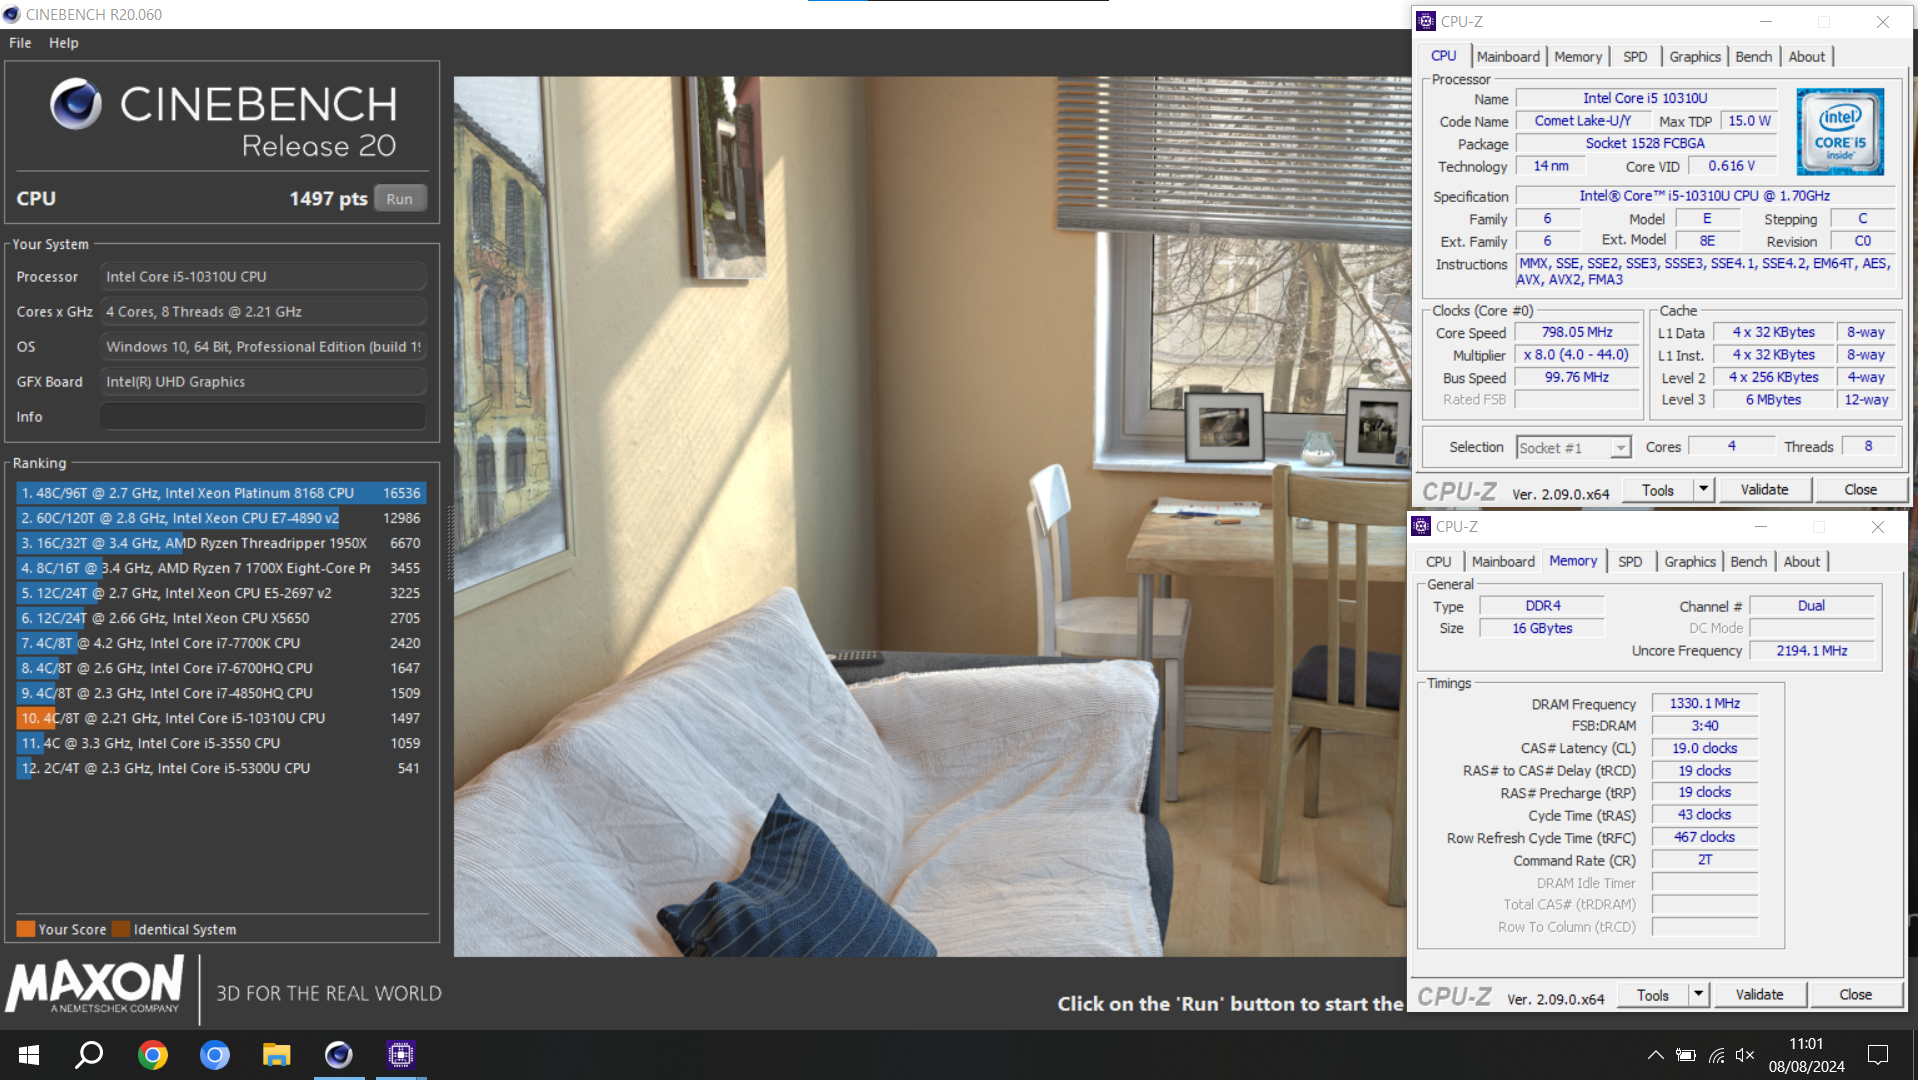1918x1080 pixels.
Task: Click the taskbar clock and date
Action: 1806,1055
